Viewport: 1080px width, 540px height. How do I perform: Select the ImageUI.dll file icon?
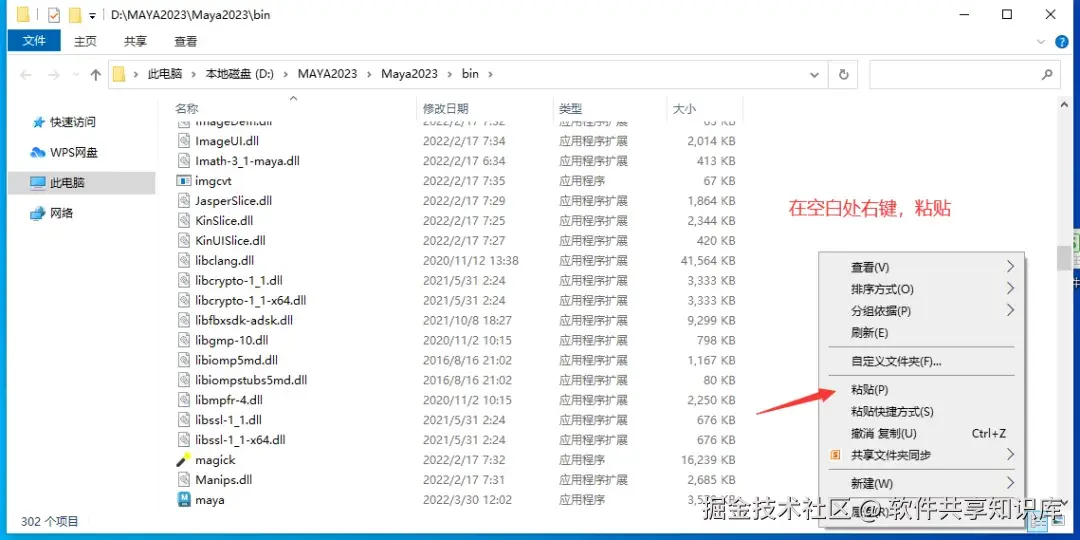click(x=183, y=141)
